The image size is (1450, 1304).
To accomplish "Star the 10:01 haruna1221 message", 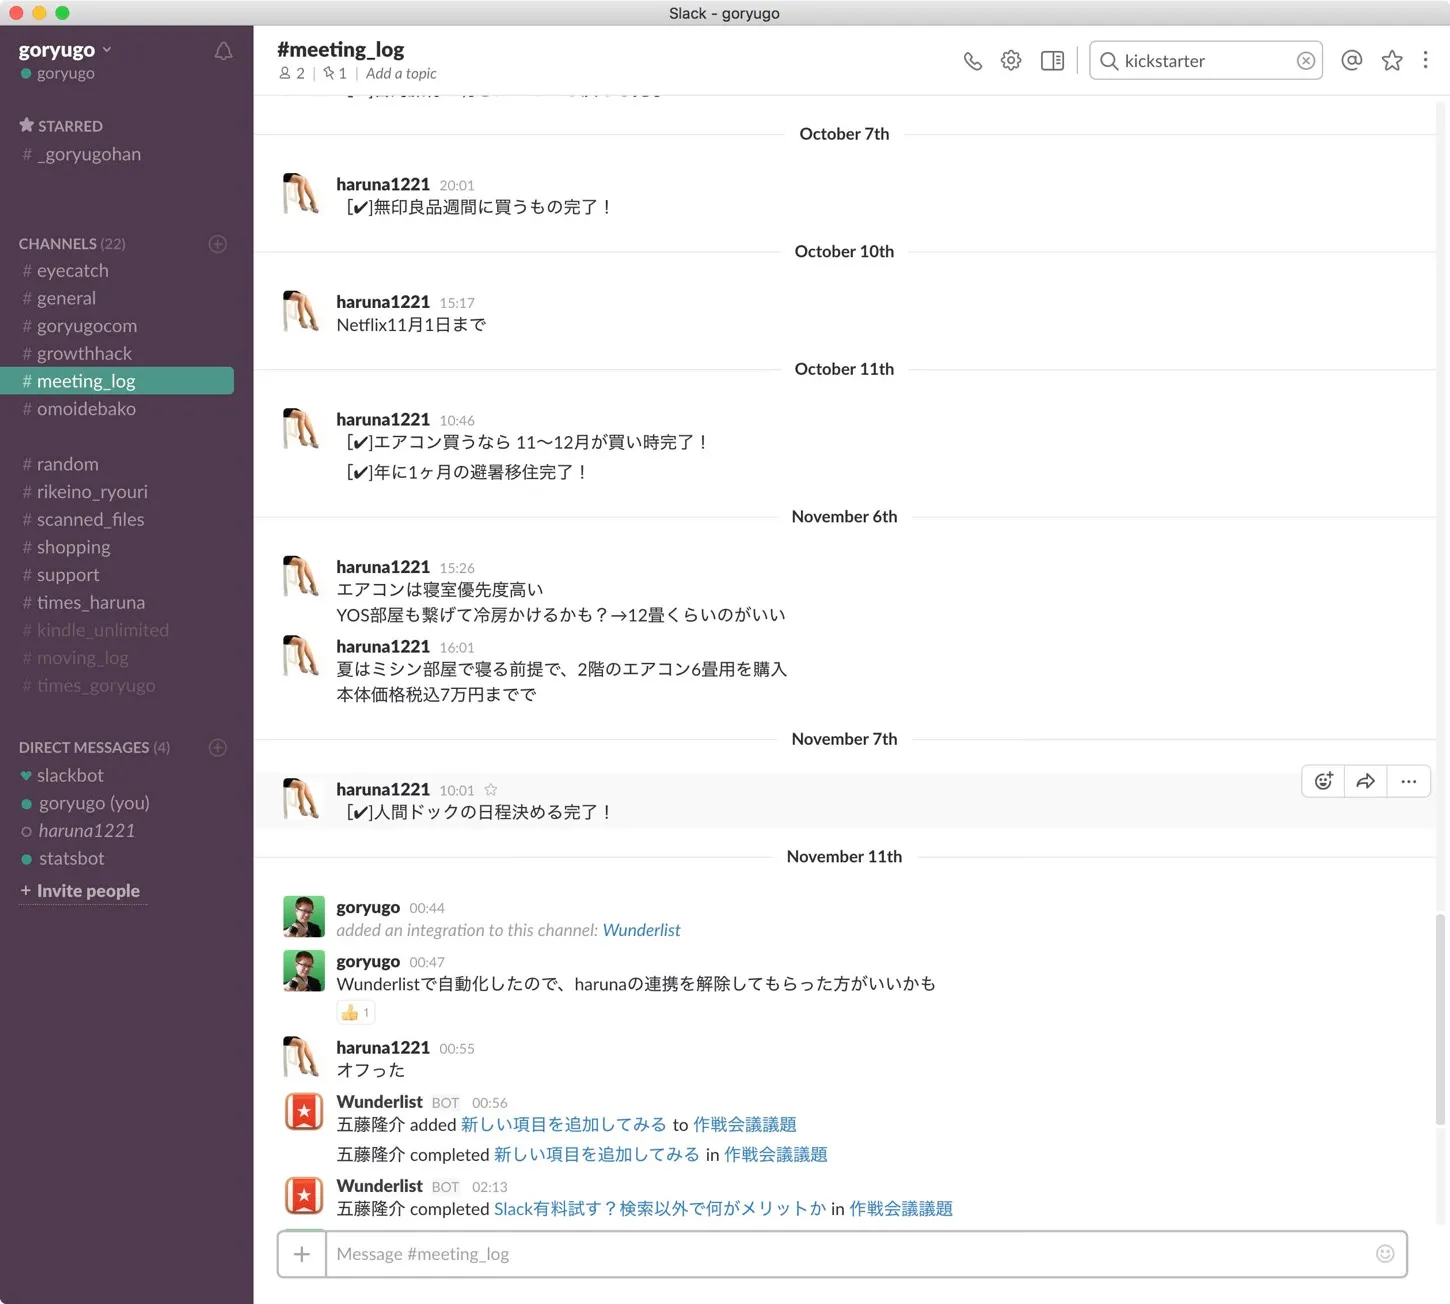I will click(491, 790).
